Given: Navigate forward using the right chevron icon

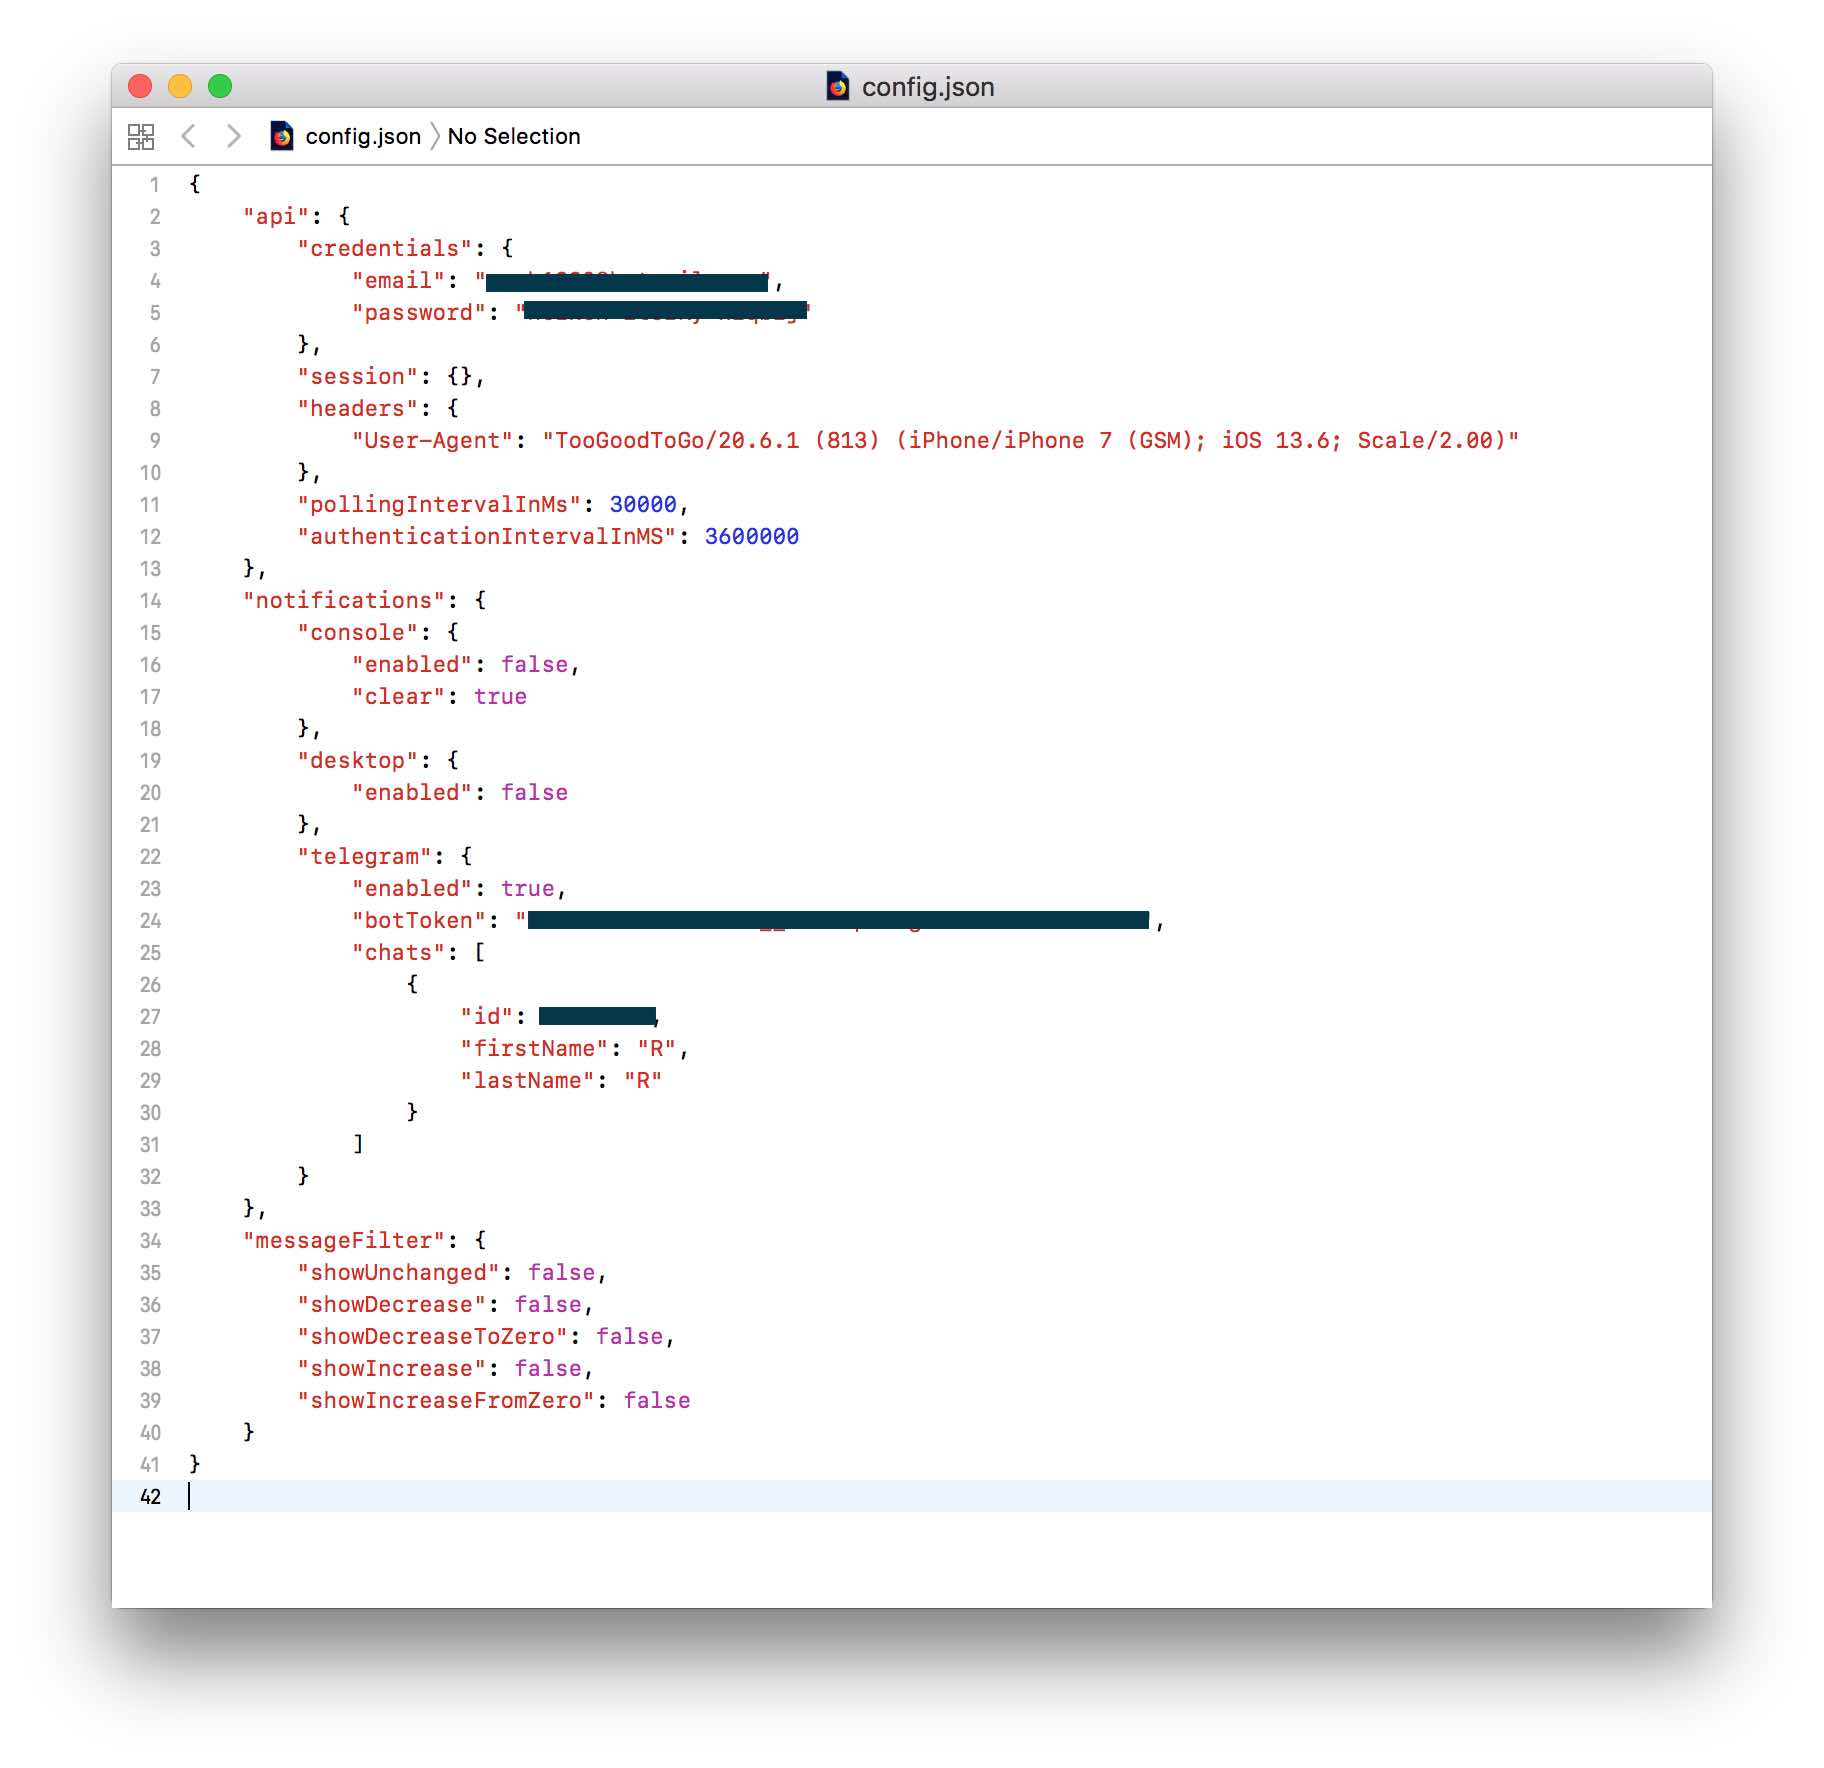Looking at the screenshot, I should point(234,136).
